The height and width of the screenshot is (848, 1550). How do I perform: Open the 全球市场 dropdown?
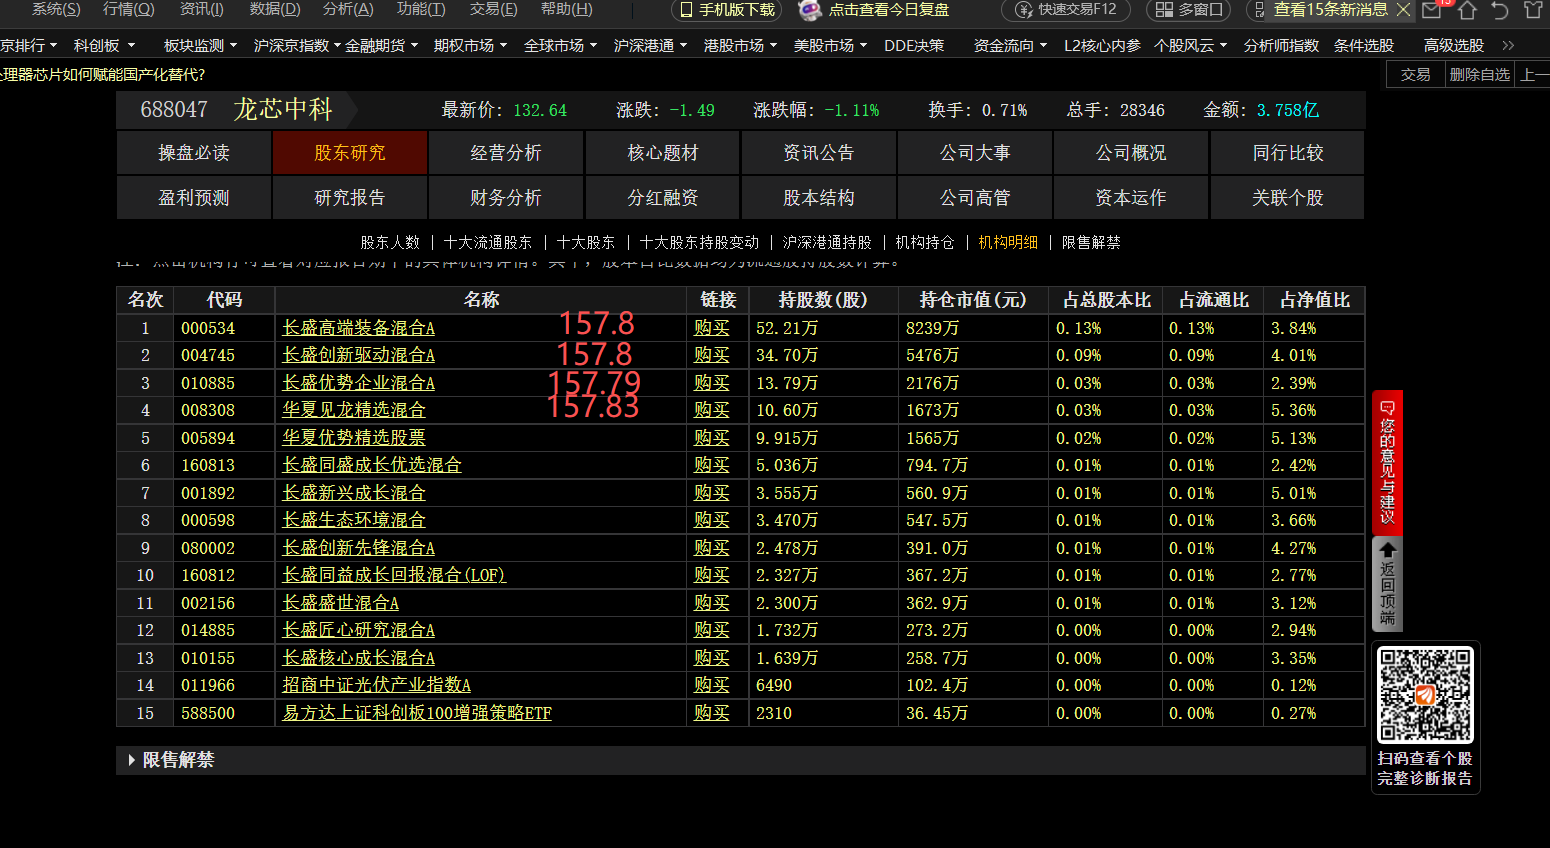[560, 46]
